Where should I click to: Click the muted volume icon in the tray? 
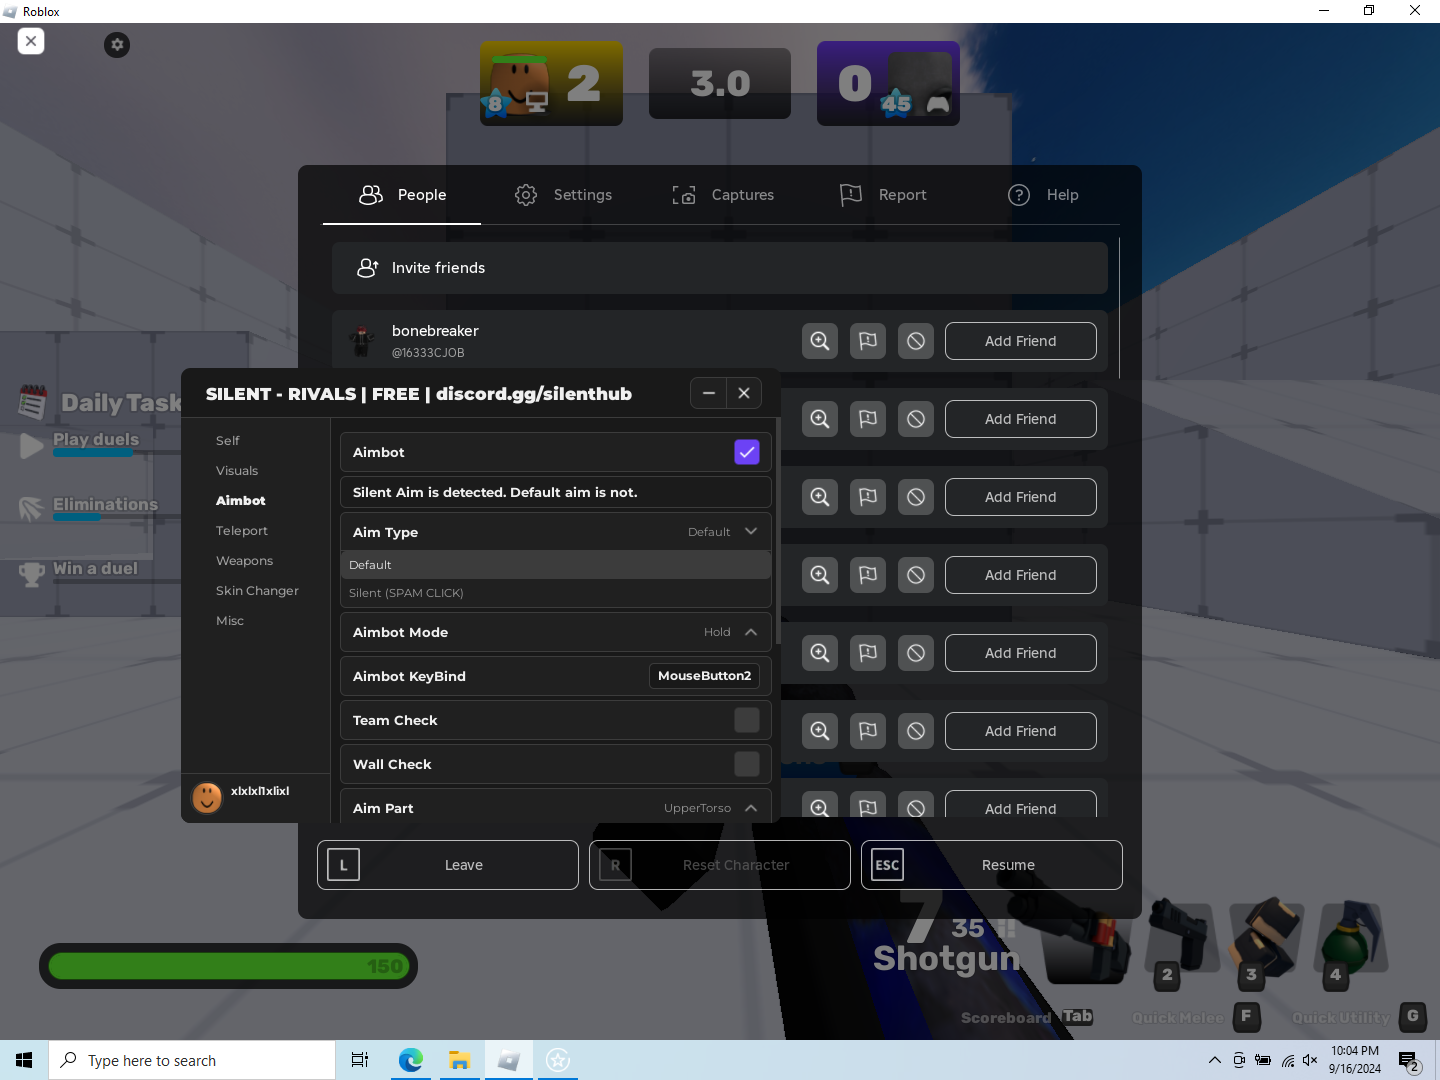[1310, 1060]
